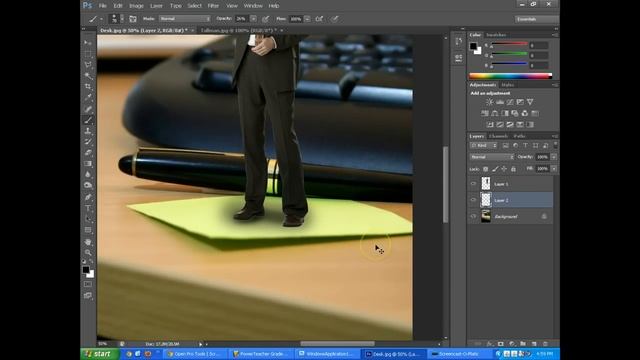
Task: Click the Windows start button
Action: (99, 354)
